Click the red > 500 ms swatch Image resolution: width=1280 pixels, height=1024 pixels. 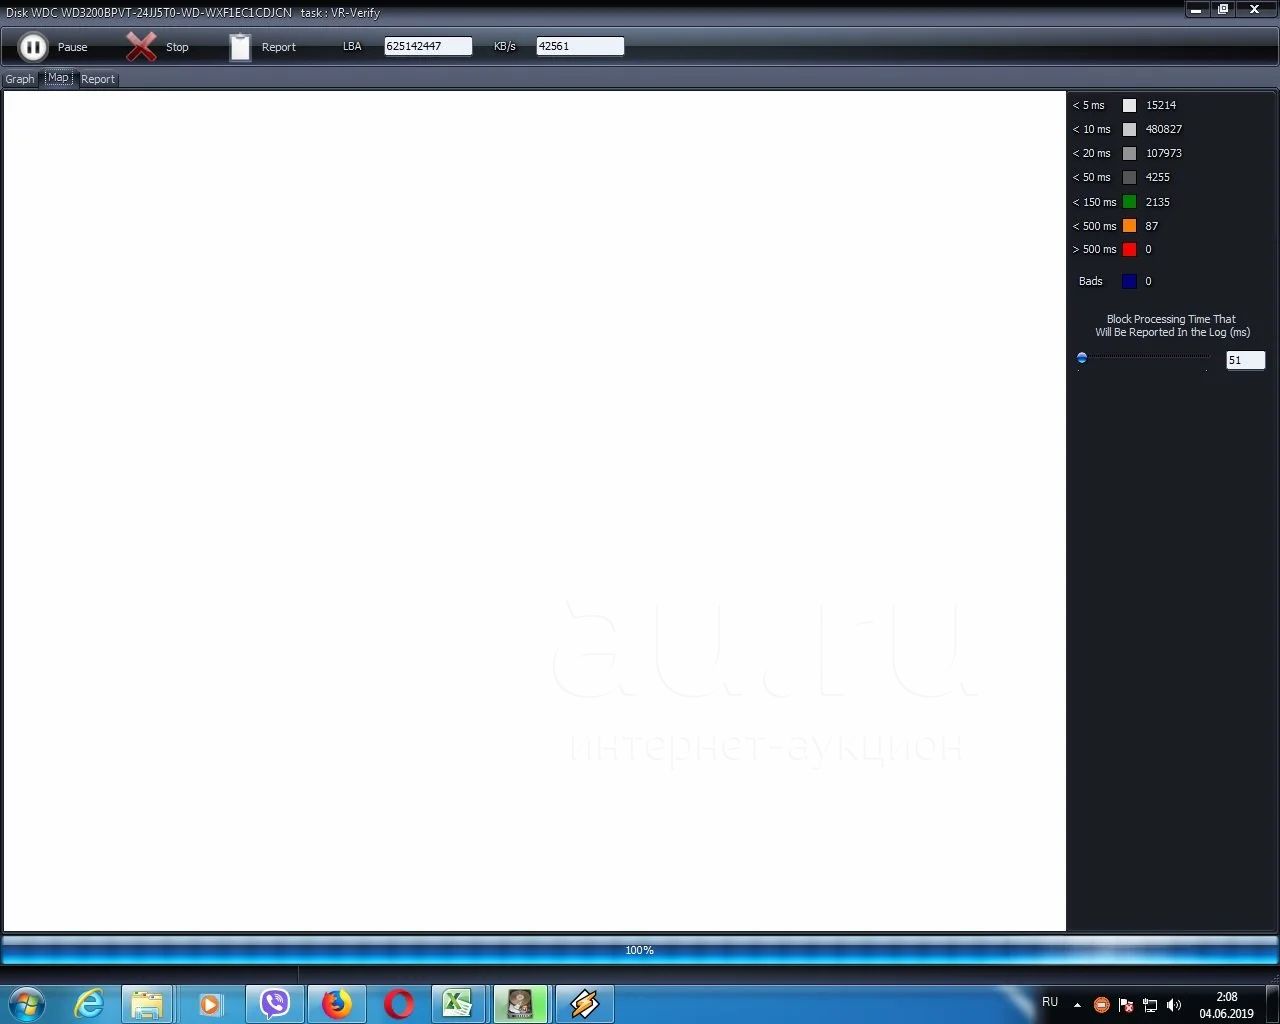(1129, 249)
